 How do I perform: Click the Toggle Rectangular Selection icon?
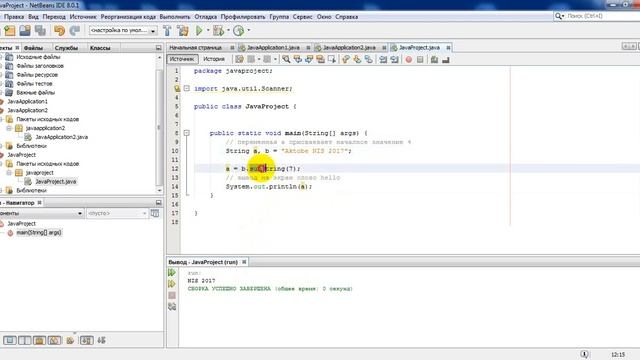332,60
